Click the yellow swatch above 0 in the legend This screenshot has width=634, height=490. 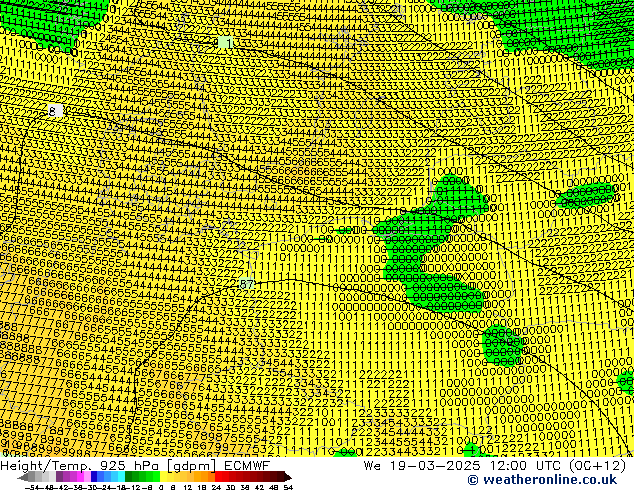click(x=163, y=477)
